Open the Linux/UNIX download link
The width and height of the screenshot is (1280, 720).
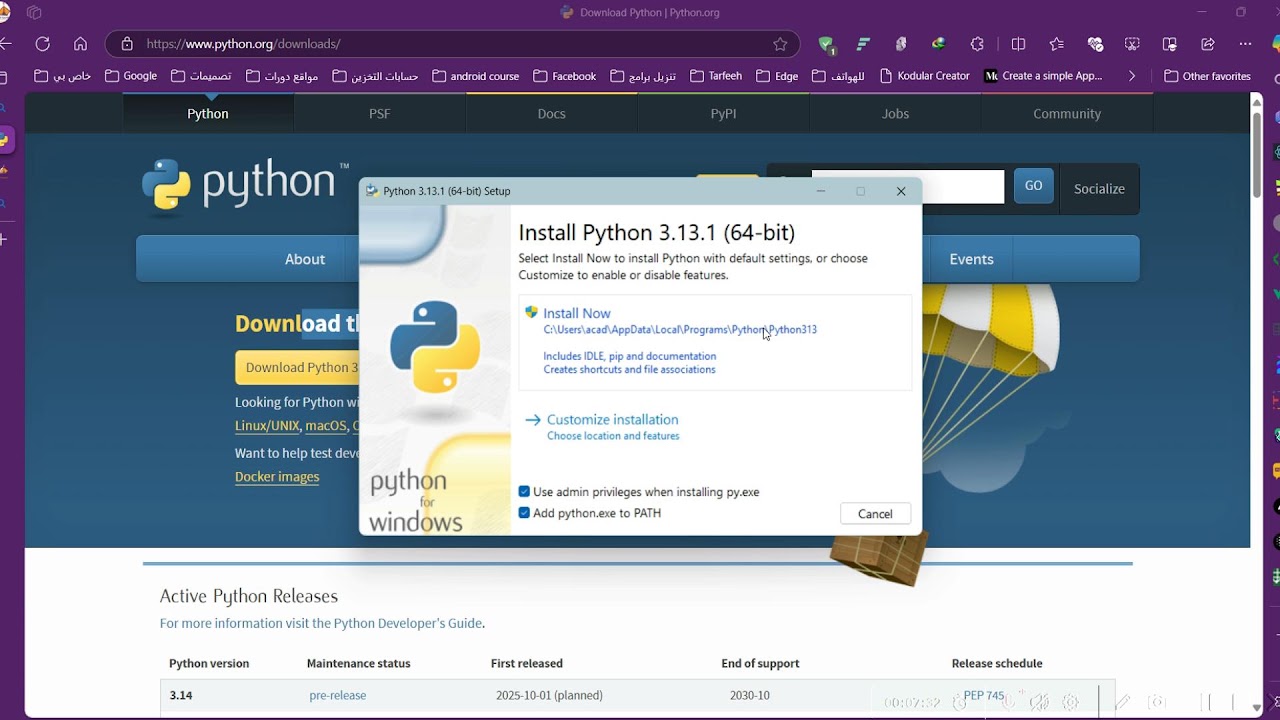pos(266,426)
